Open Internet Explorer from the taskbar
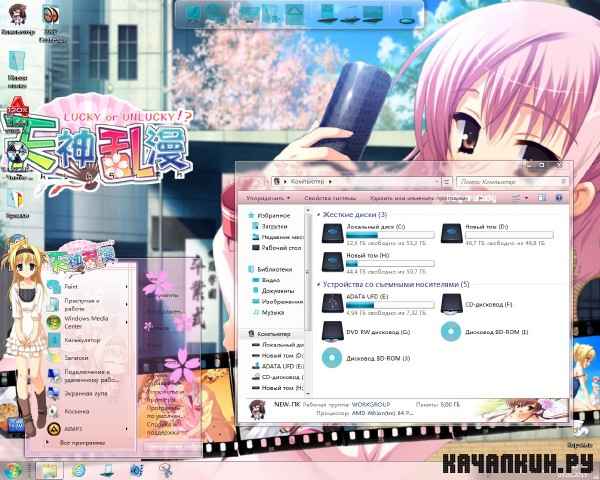The width and height of the screenshot is (600, 480). pos(78,470)
